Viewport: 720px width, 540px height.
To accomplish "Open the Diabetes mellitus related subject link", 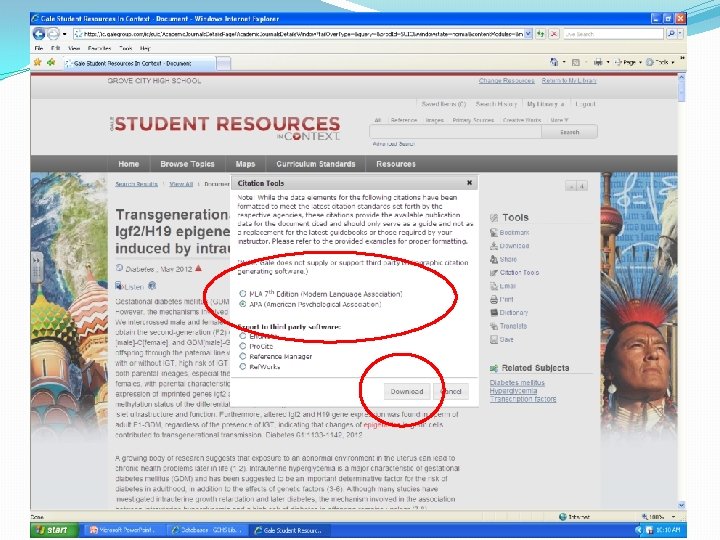I will point(517,382).
